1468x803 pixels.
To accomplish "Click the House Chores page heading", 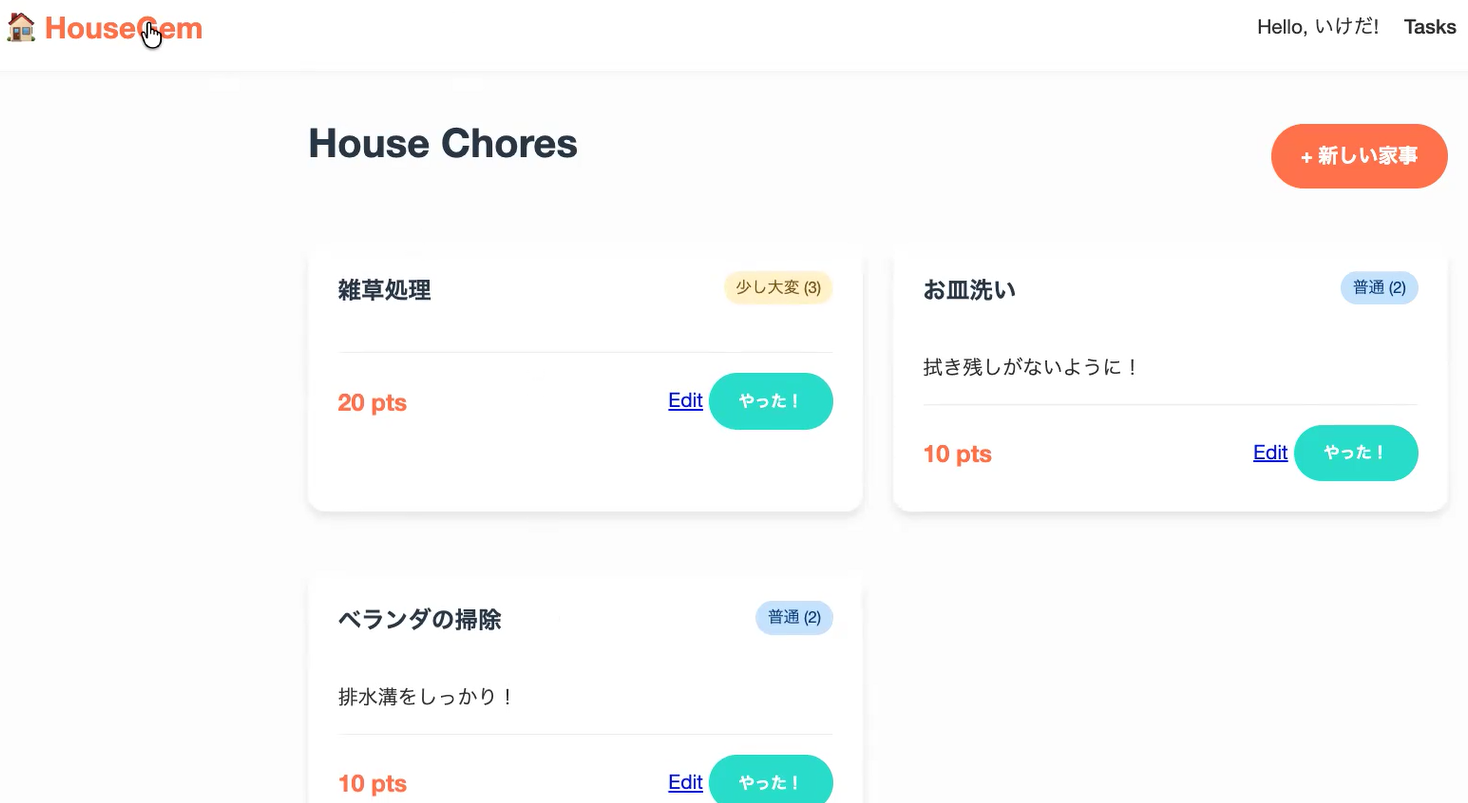I will click(443, 144).
